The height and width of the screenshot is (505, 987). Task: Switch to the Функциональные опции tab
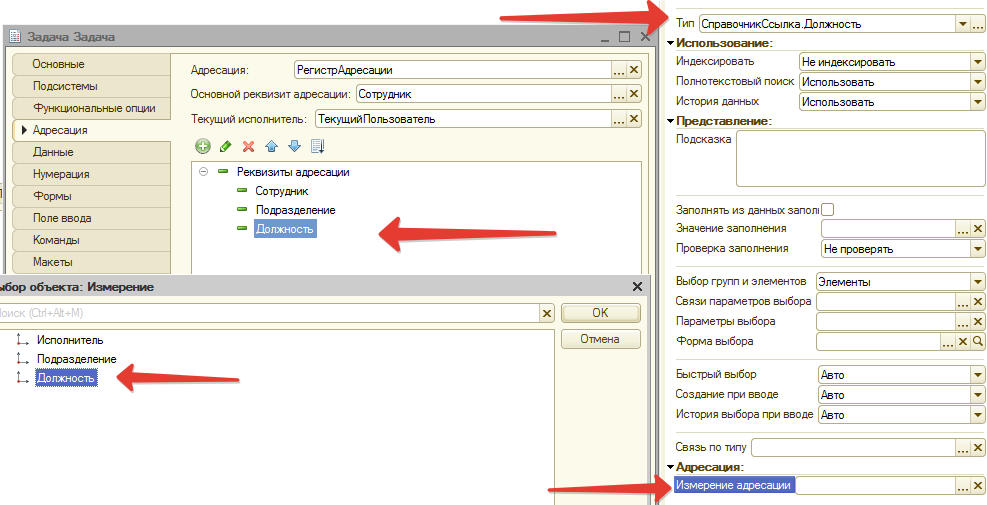click(x=91, y=108)
